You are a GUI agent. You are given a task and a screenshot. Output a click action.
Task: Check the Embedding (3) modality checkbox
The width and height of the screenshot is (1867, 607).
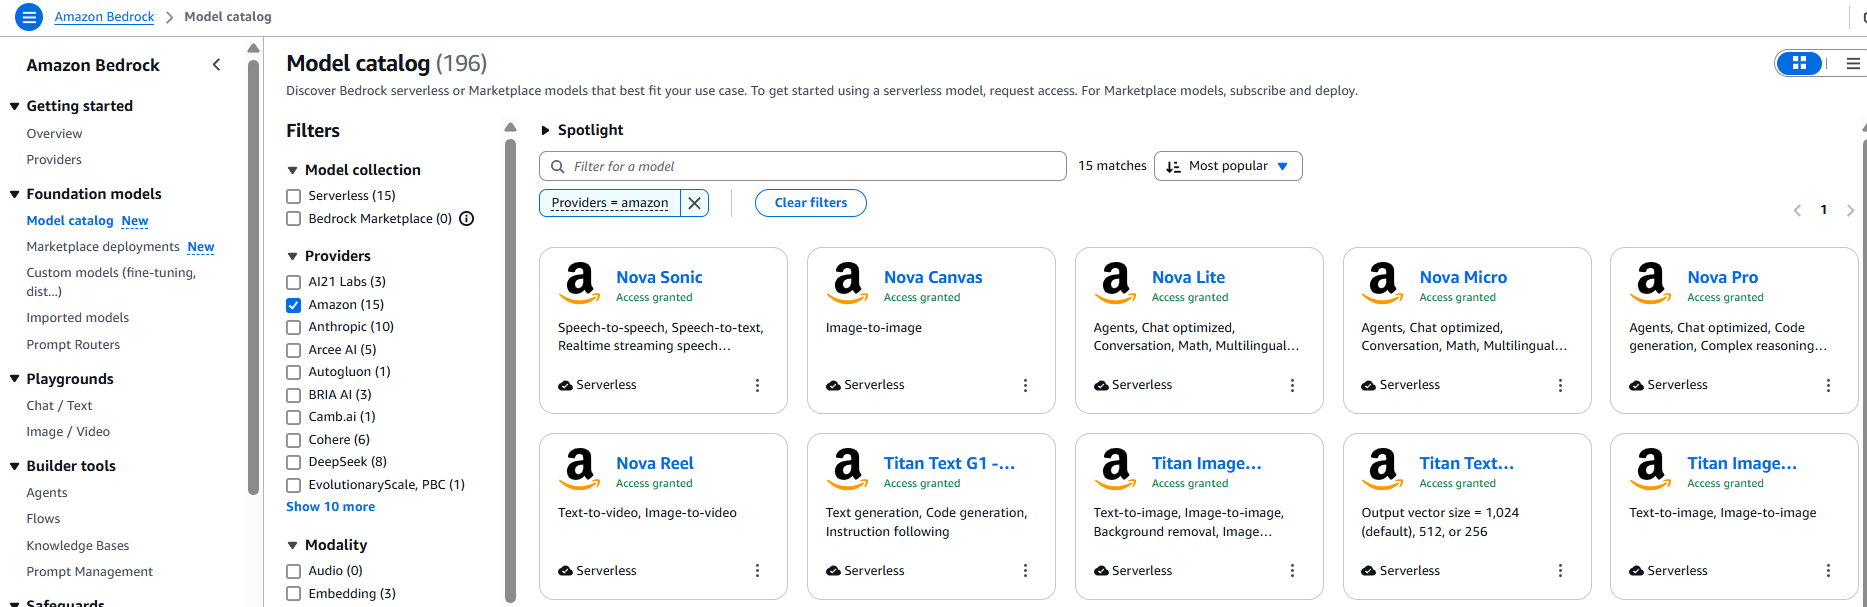(x=294, y=594)
